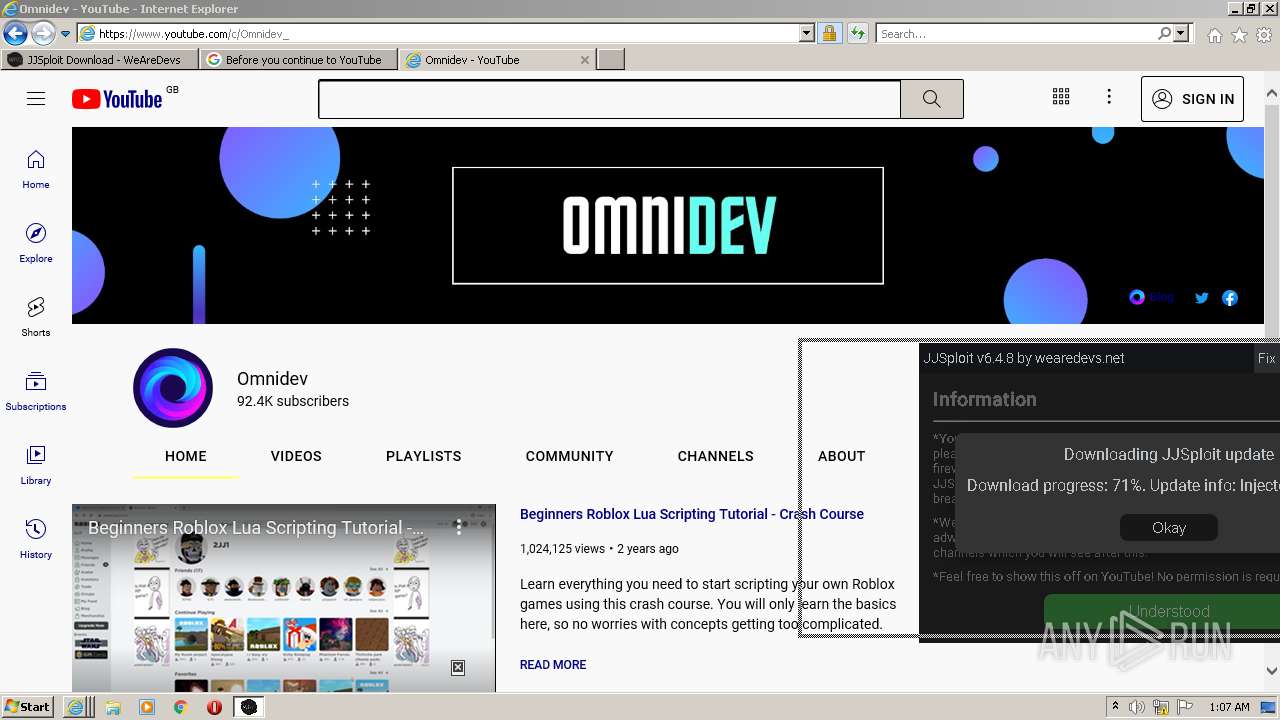Open the YouTube apps grid icon
The image size is (1280, 720).
(x=1061, y=97)
